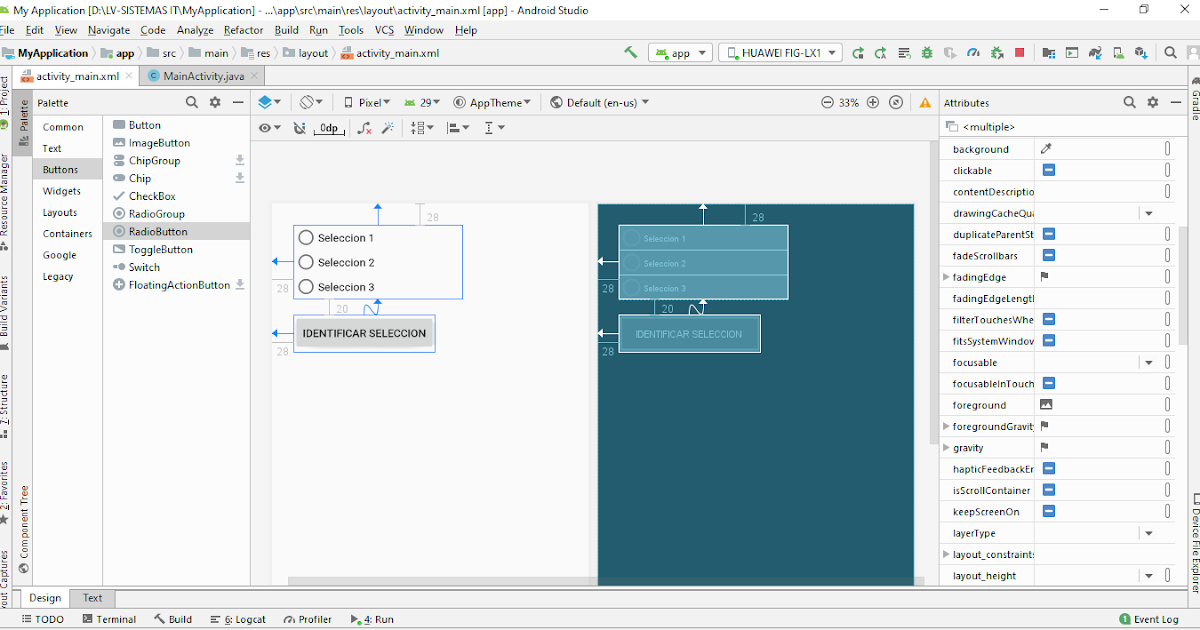This screenshot has width=1200, height=630.
Task: Open the HUAWEI FIG-LX1 device selector
Action: coord(780,53)
